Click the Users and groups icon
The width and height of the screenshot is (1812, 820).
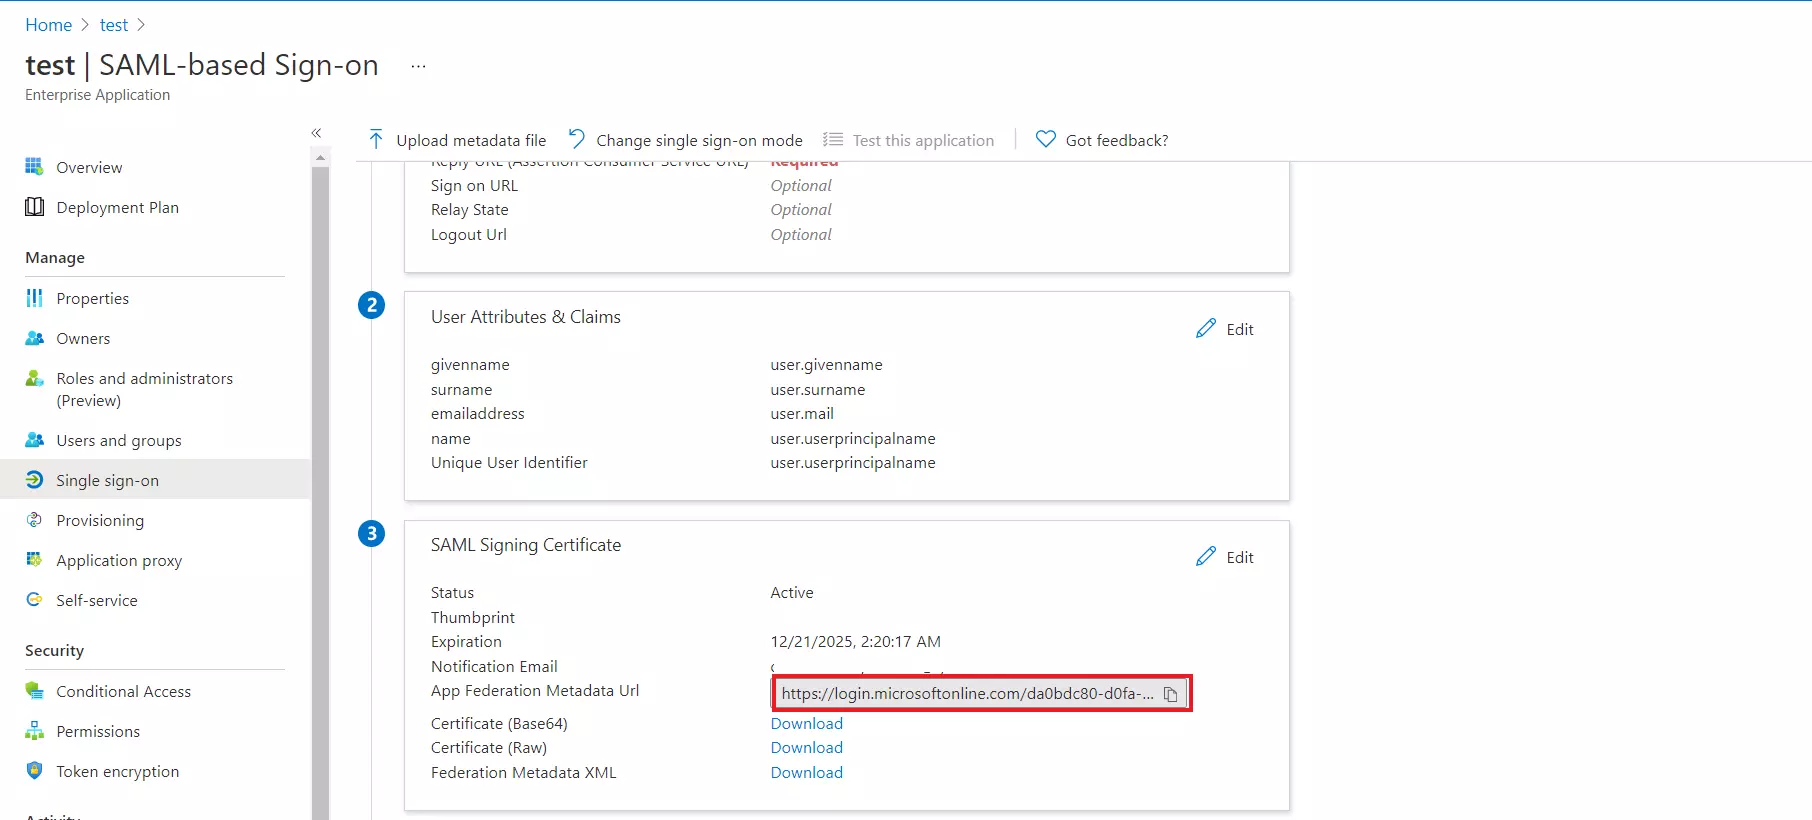click(x=34, y=440)
